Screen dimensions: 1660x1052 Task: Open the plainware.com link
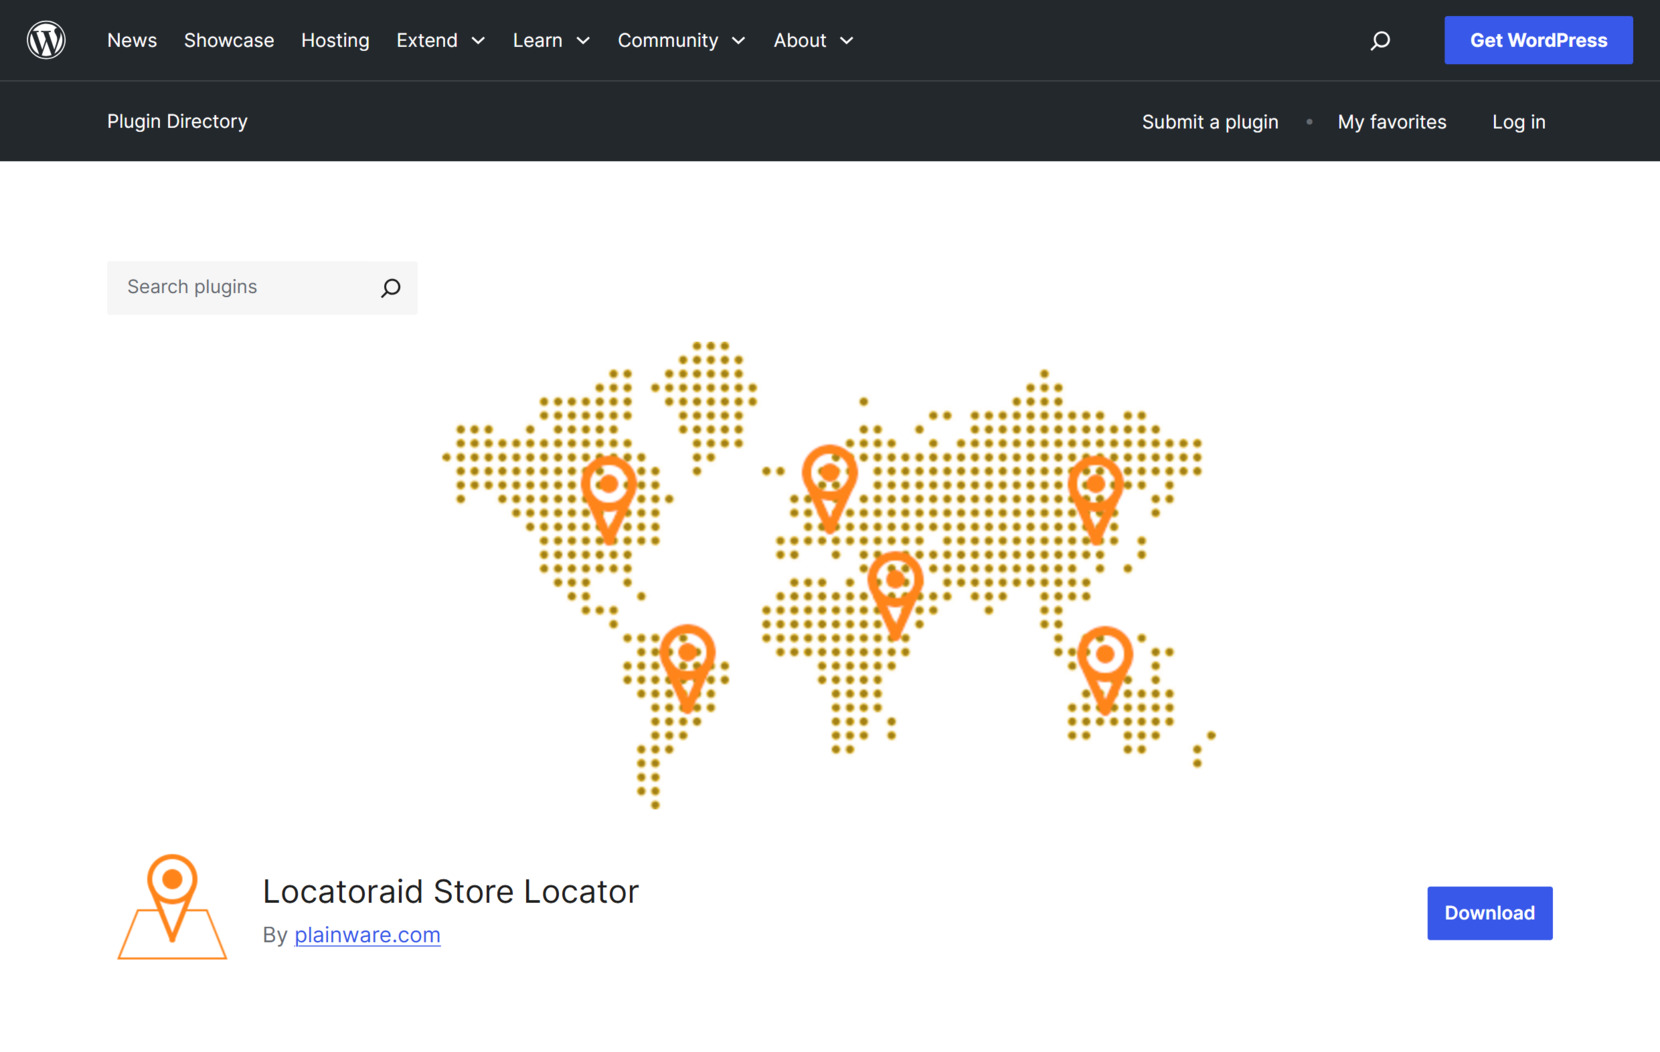click(367, 935)
